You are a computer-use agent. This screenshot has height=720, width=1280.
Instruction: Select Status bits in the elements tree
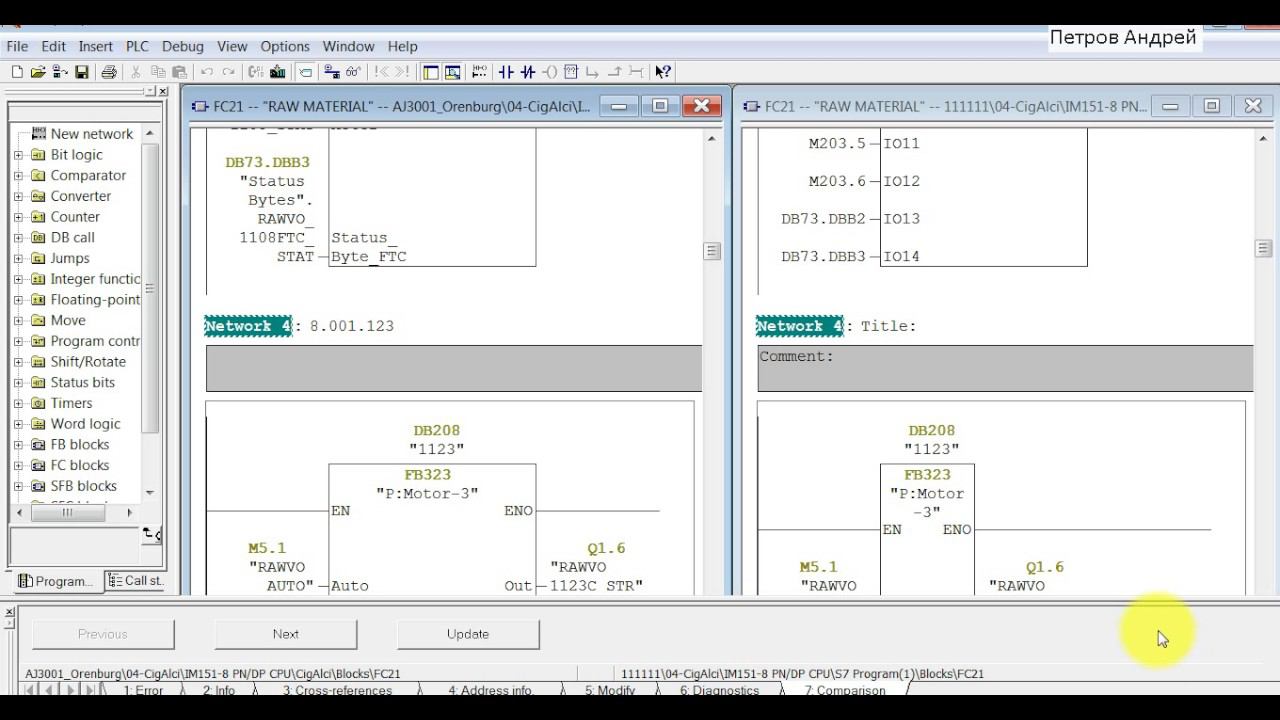tap(82, 382)
